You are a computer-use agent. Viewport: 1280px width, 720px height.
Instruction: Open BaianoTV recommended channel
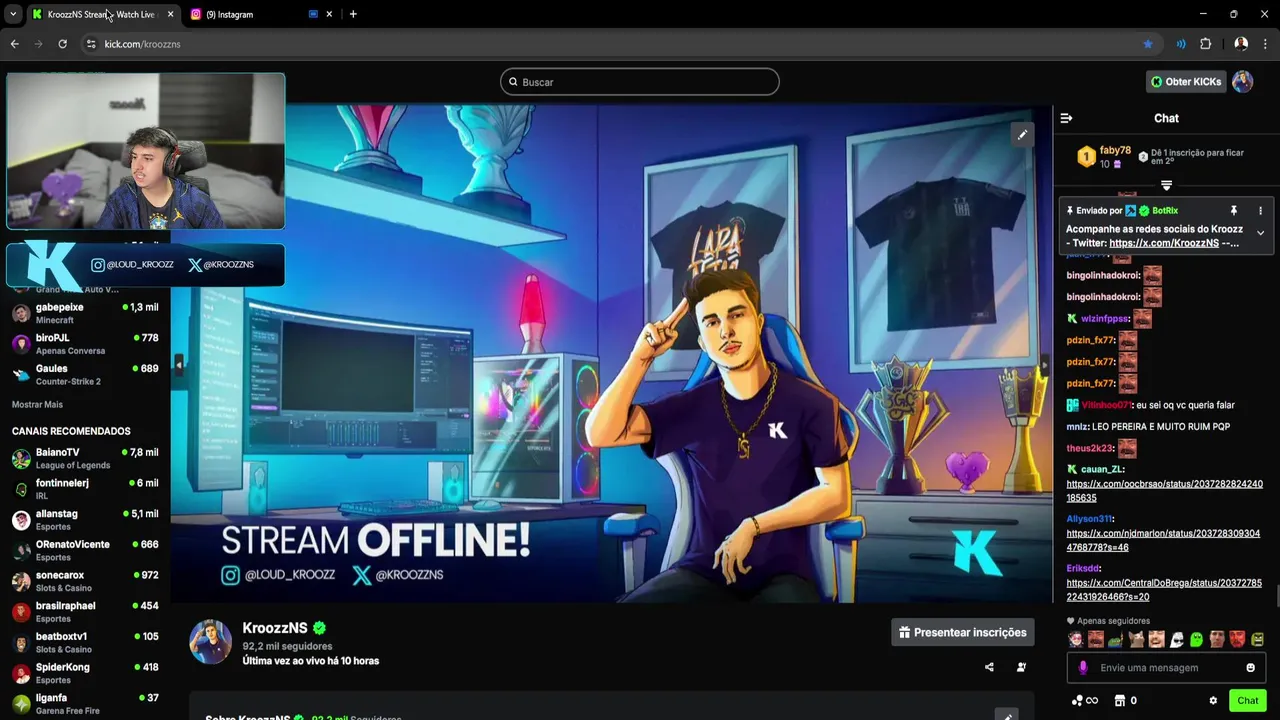pos(85,459)
